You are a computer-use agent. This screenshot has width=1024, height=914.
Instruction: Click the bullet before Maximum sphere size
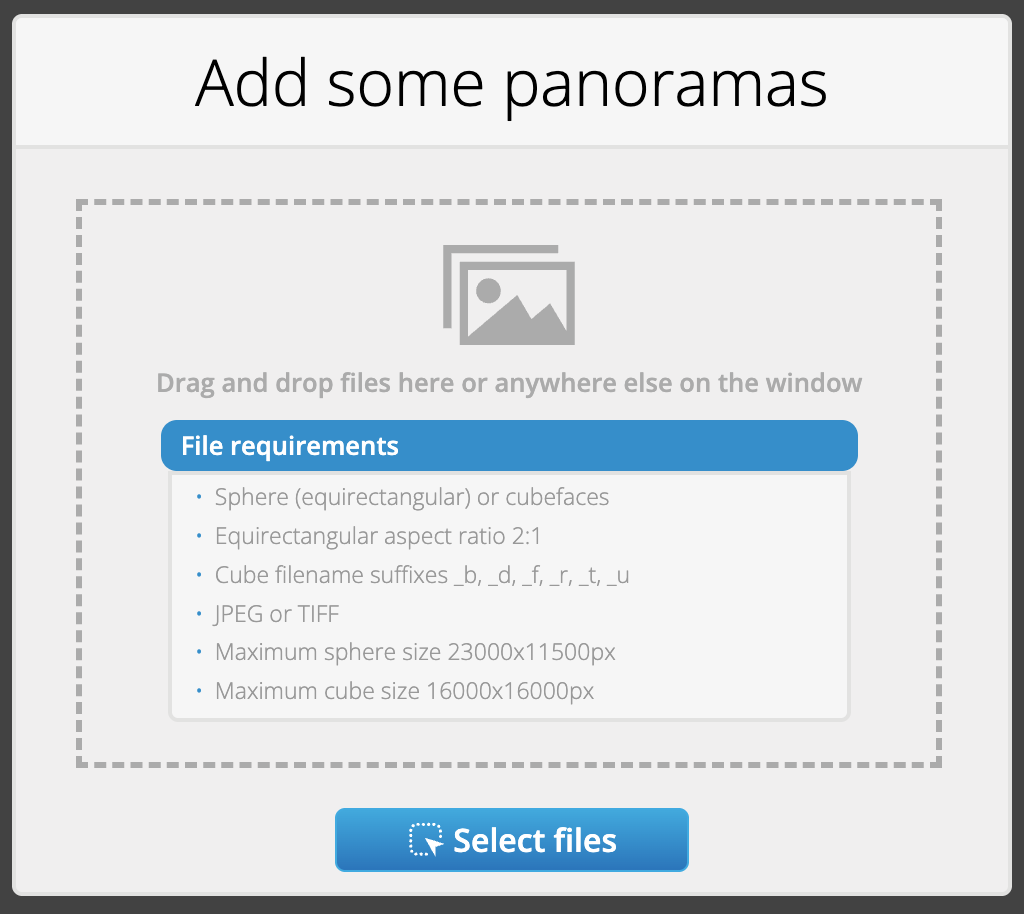199,652
